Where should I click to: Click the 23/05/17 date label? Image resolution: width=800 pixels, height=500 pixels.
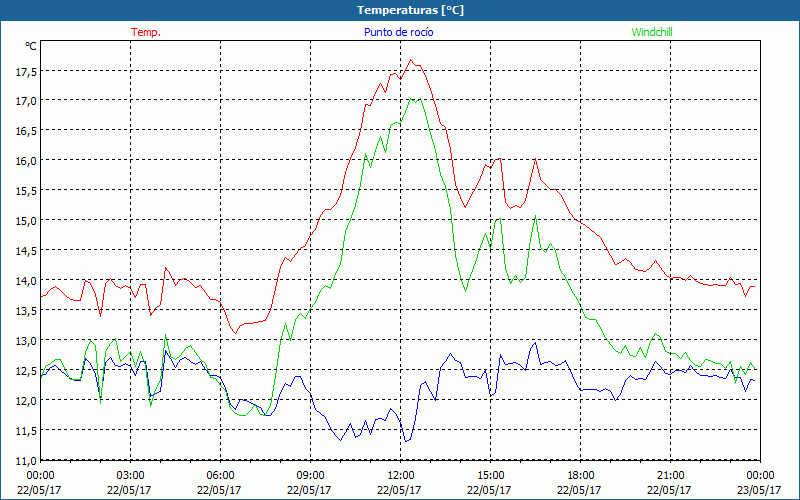759,490
